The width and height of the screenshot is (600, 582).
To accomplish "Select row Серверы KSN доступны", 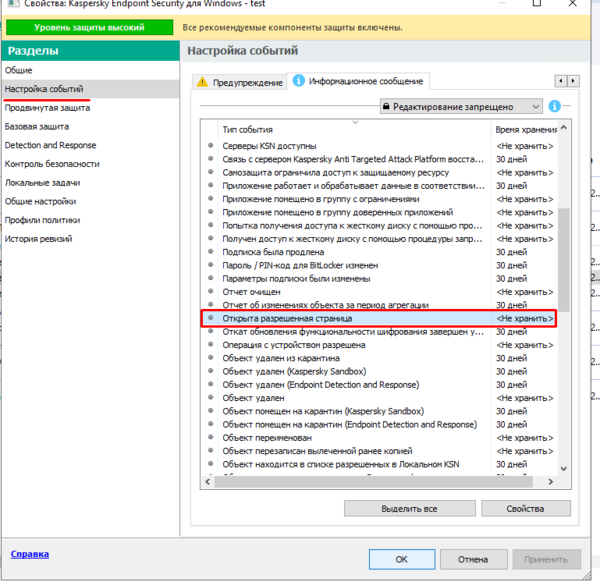I will pyautogui.click(x=379, y=146).
